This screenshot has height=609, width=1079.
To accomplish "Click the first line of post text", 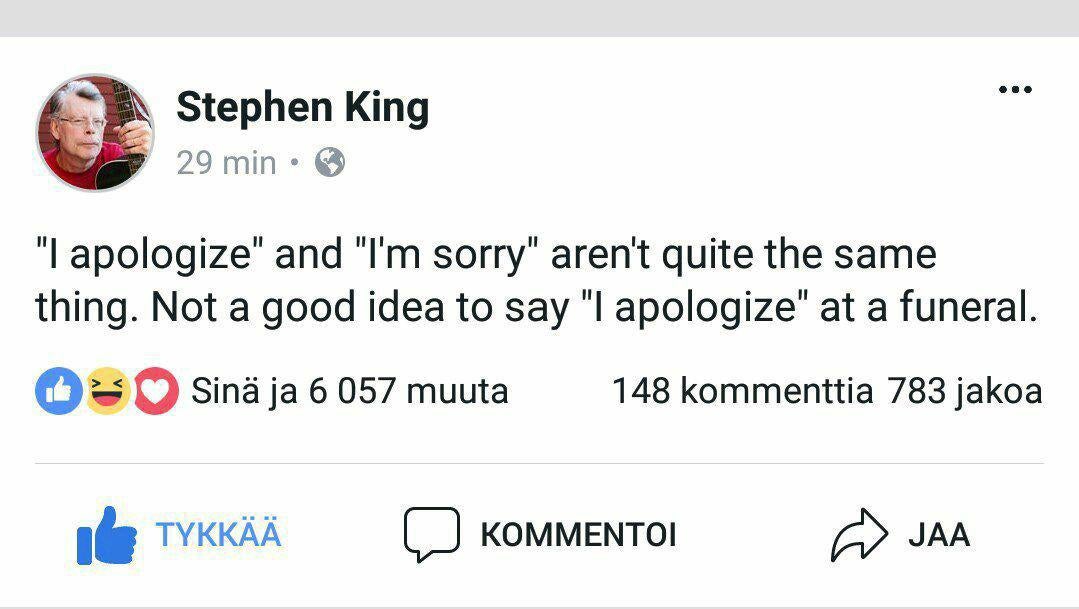I will (x=485, y=254).
